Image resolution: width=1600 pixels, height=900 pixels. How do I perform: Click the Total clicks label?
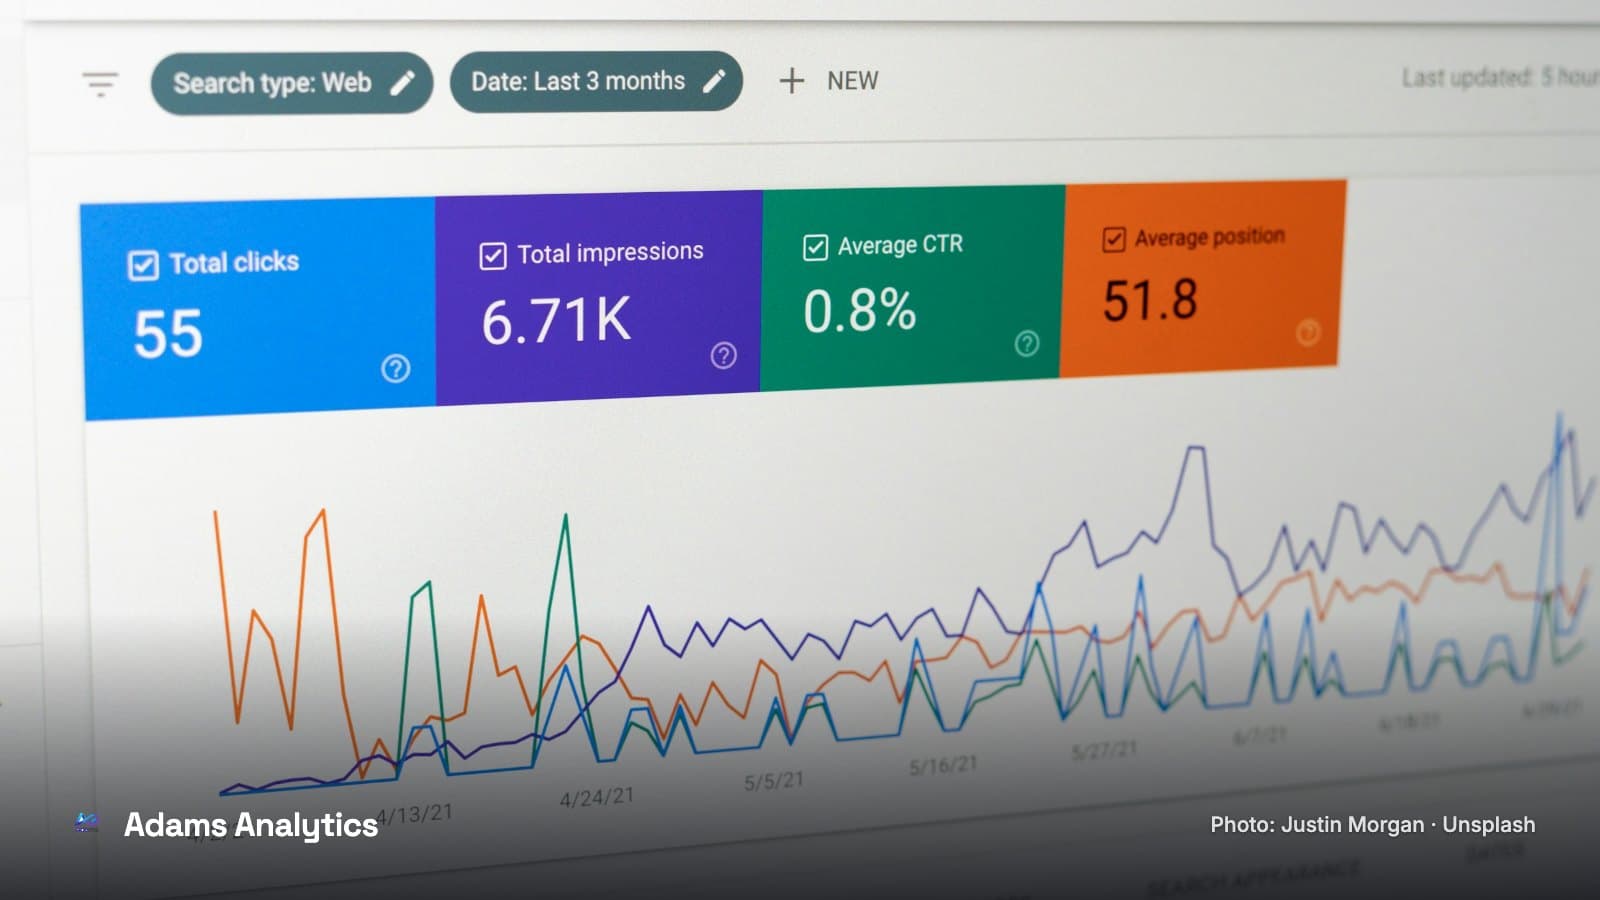pos(234,262)
